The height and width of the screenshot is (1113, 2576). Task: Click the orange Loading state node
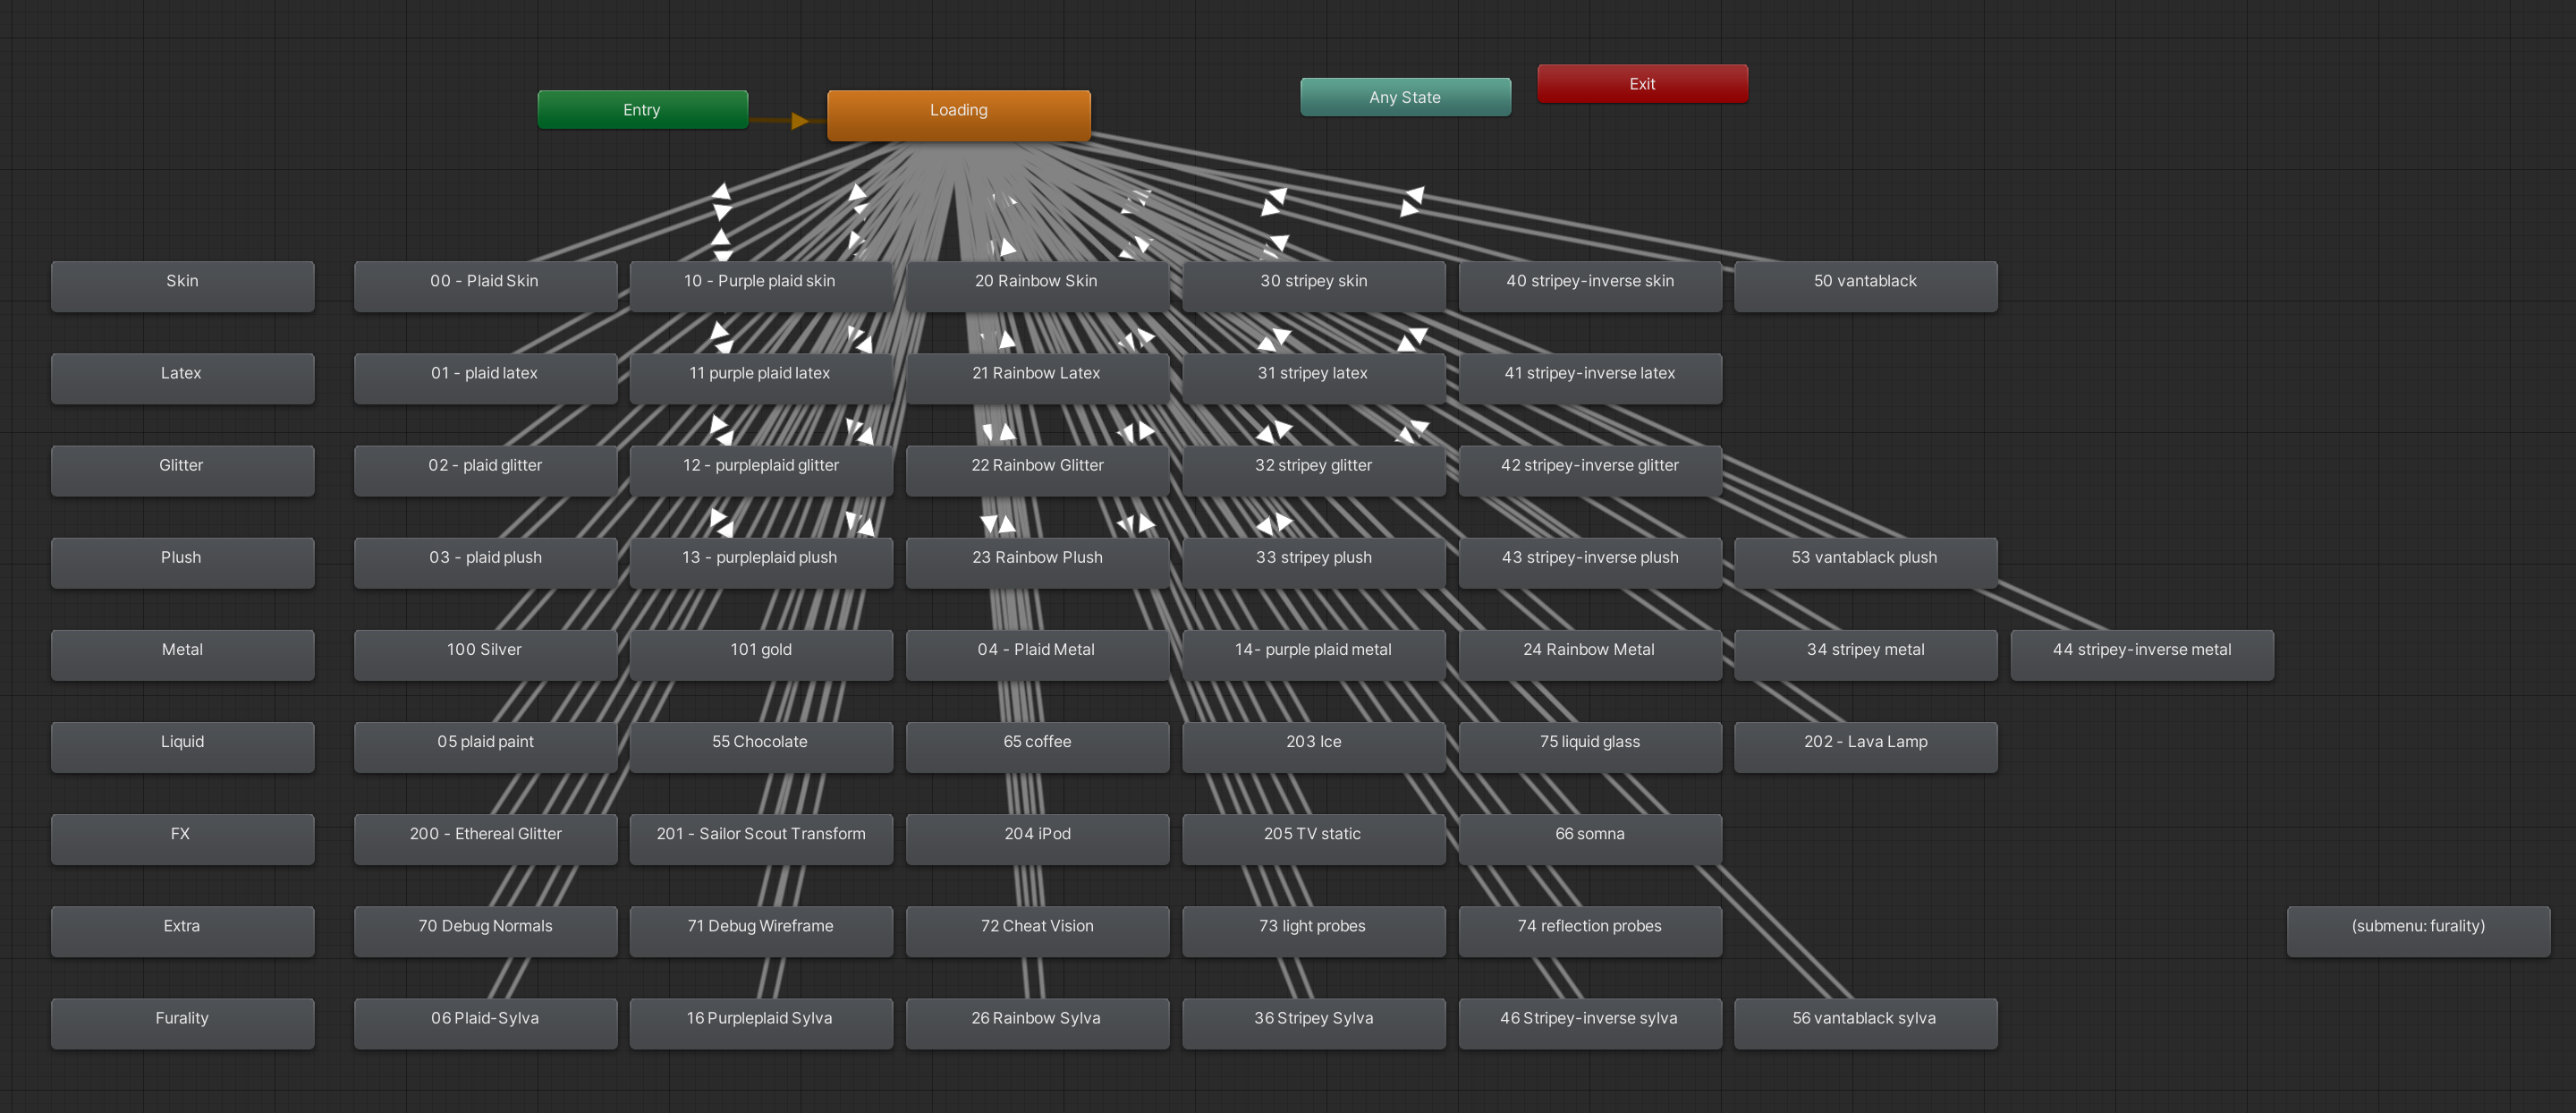click(958, 111)
